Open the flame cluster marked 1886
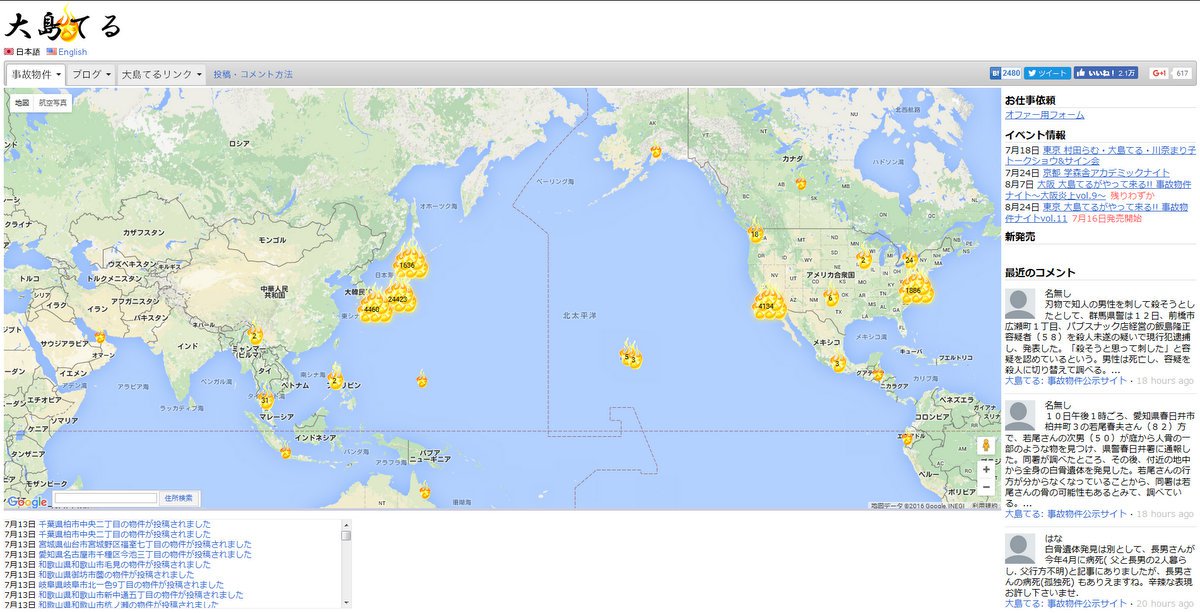The width and height of the screenshot is (1200, 613). coord(914,288)
